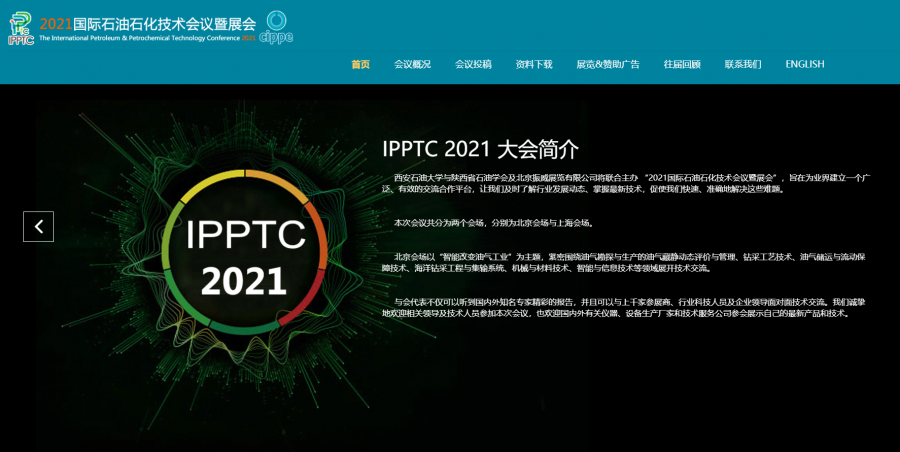The width and height of the screenshot is (900, 452).
Task: Open the 往届回顾 menu item
Action: coord(682,64)
